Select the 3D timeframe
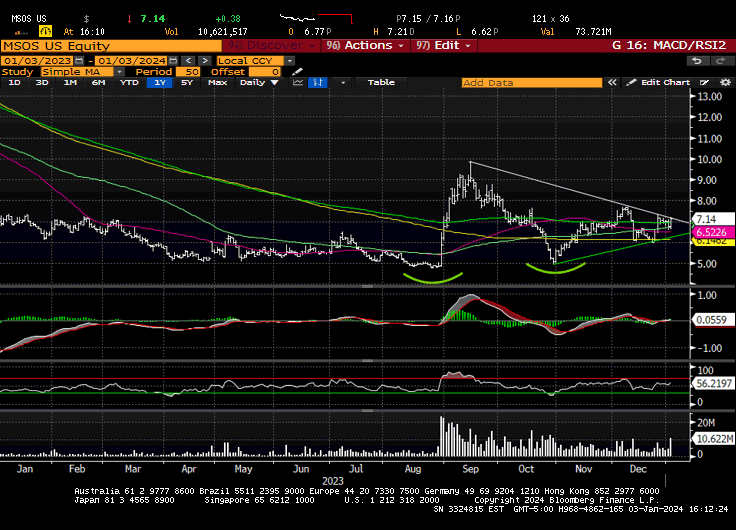 pos(42,83)
